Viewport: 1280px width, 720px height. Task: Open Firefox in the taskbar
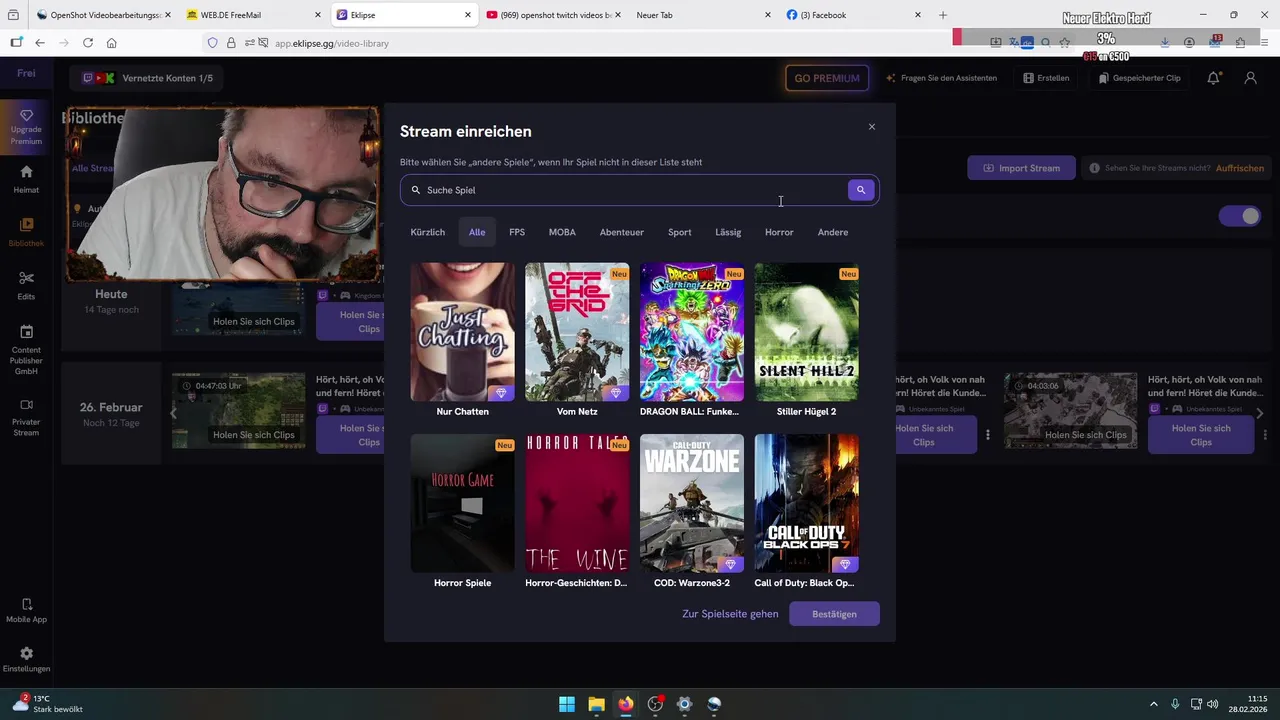(x=626, y=704)
